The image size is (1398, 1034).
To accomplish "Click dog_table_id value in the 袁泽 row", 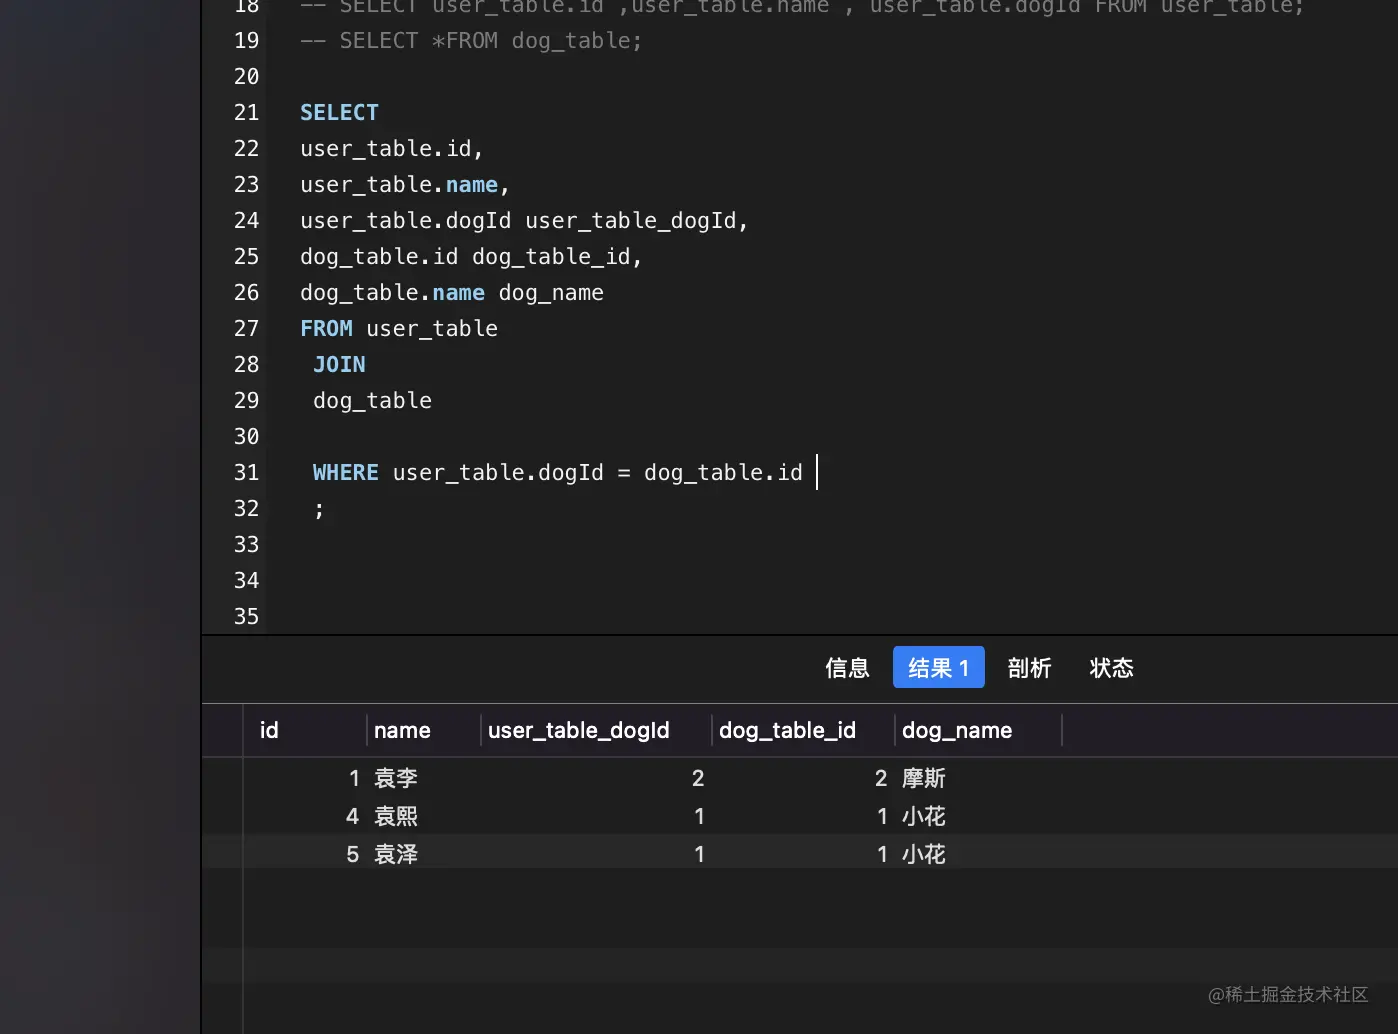I will pos(882,854).
